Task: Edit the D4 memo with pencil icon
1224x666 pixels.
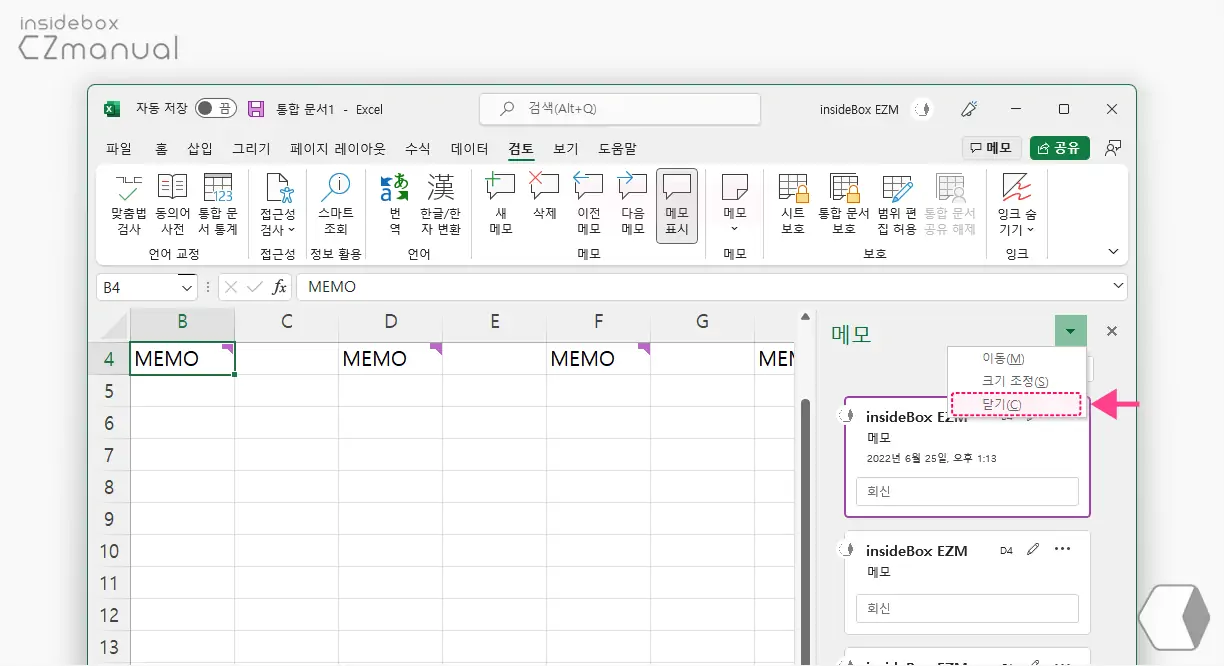Action: (1034, 549)
